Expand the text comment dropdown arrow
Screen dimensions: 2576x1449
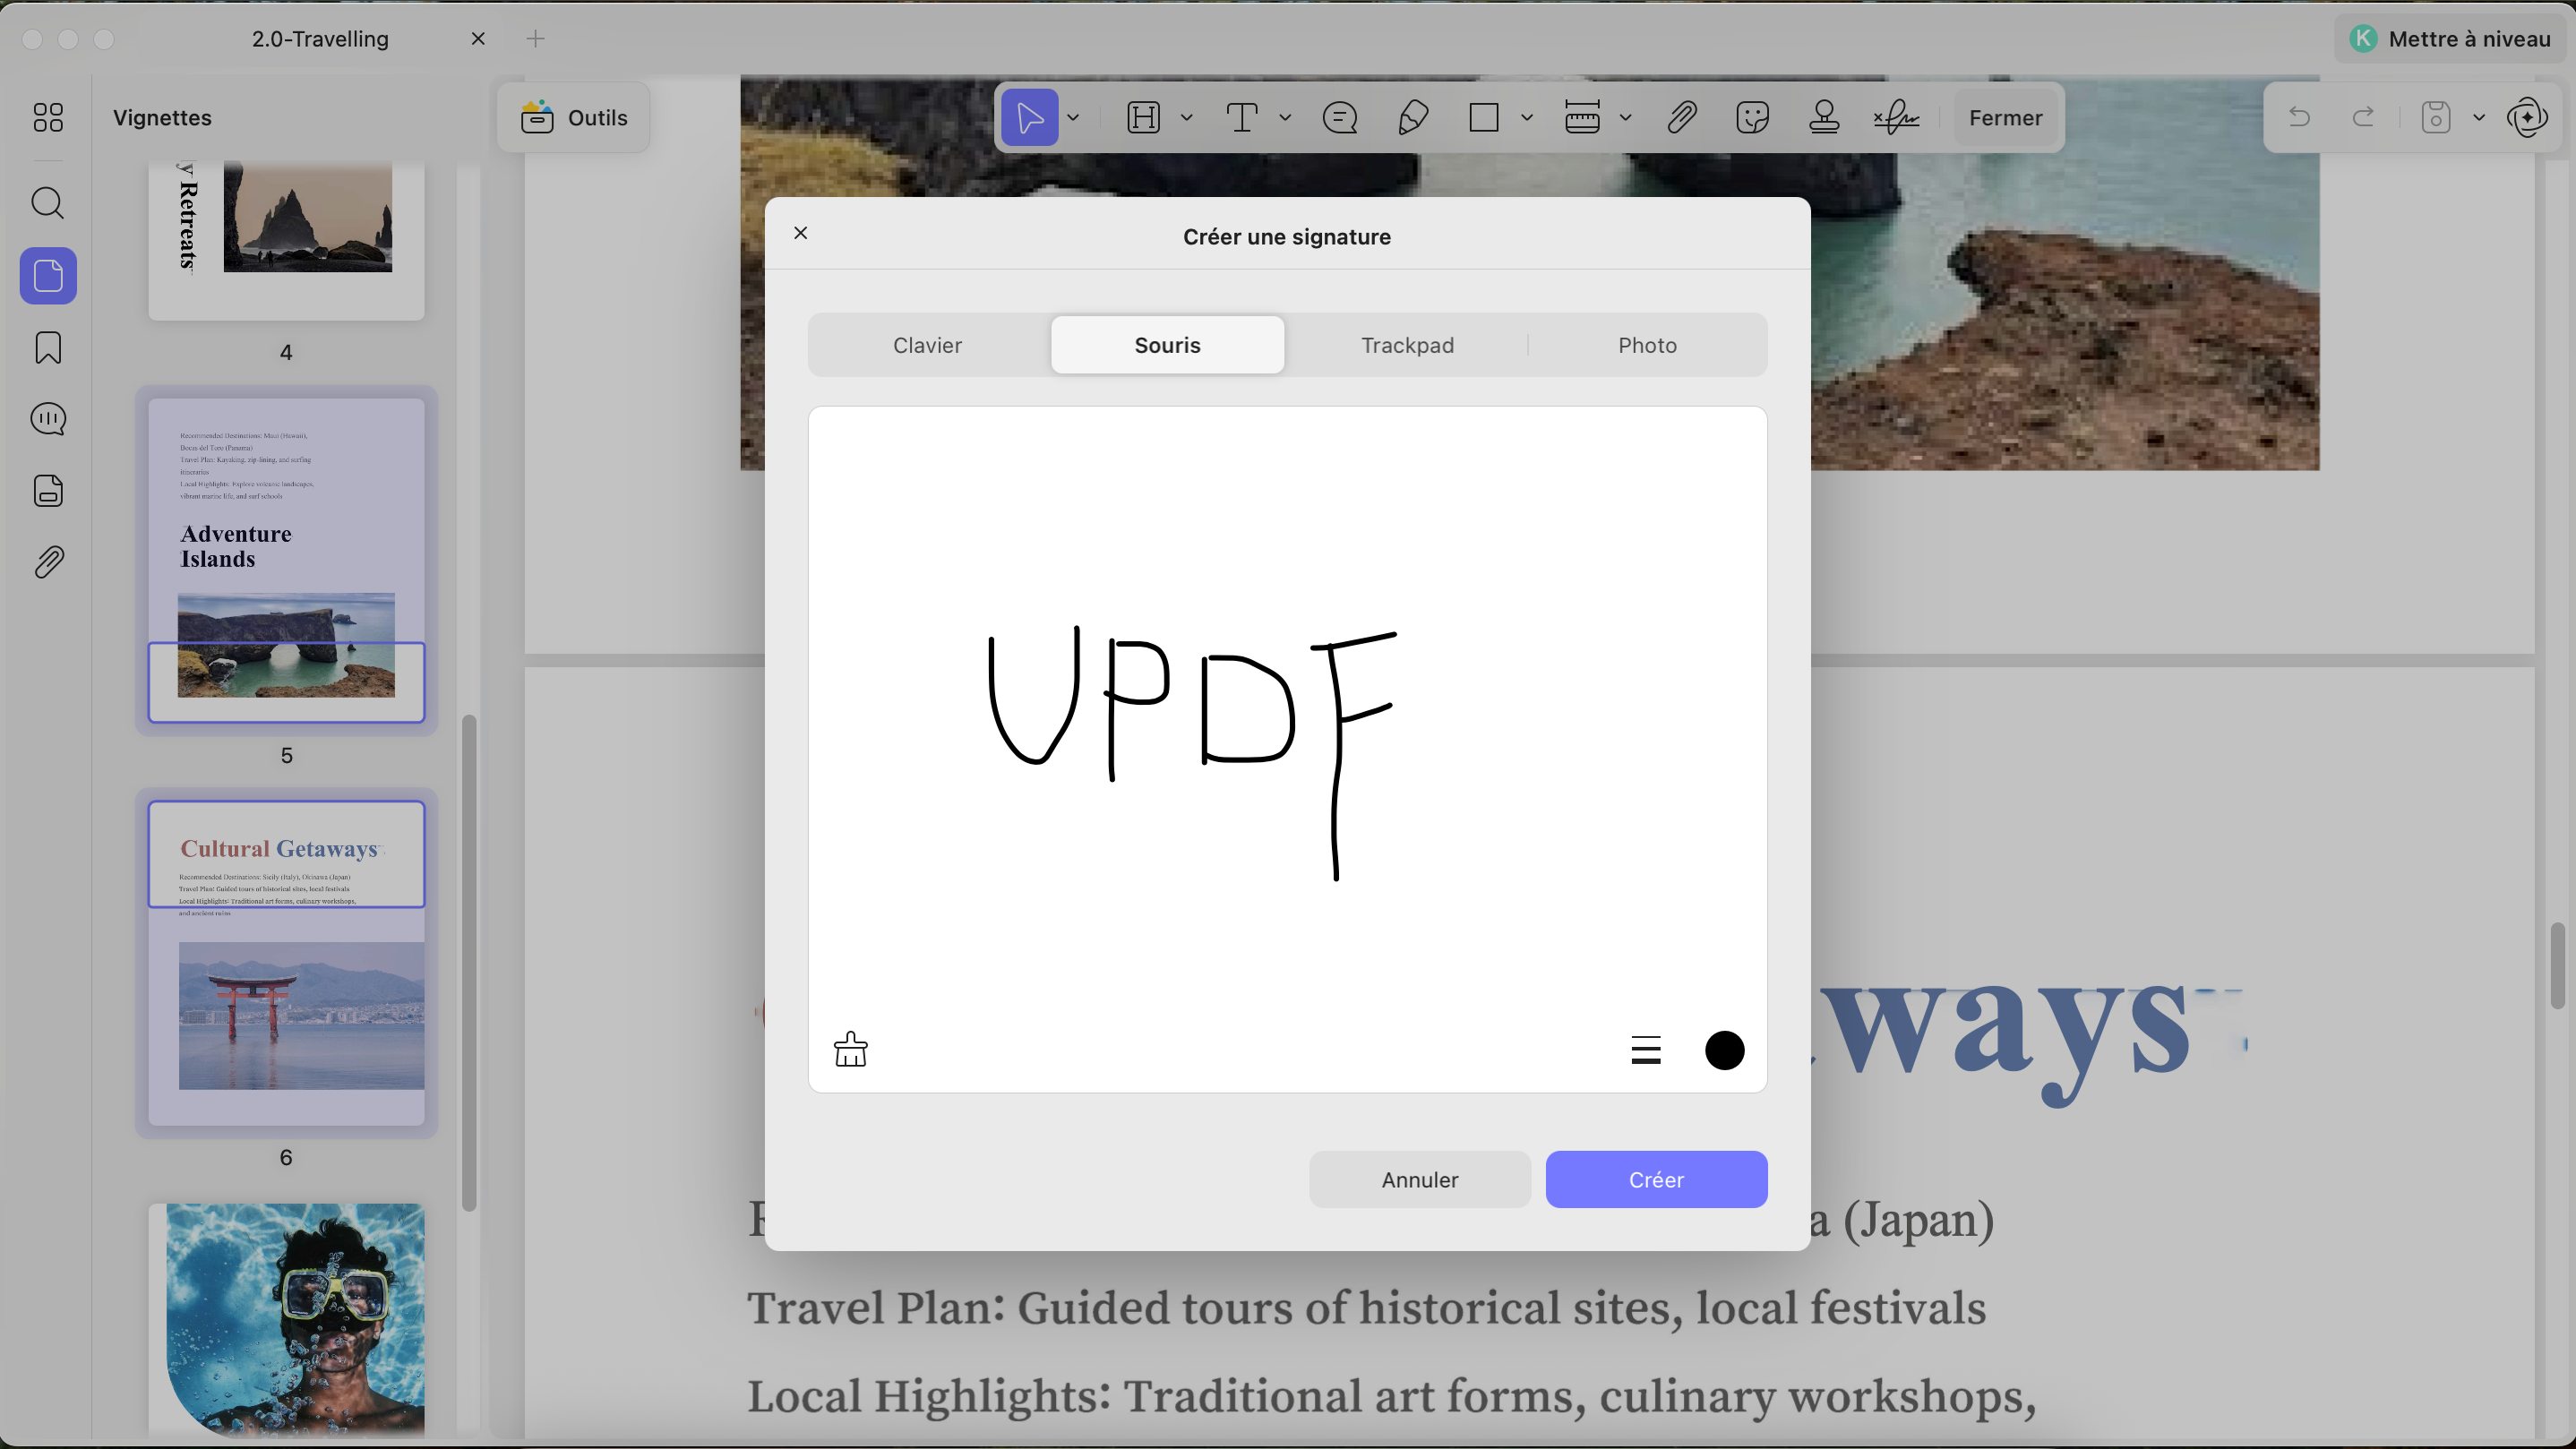pos(1286,117)
